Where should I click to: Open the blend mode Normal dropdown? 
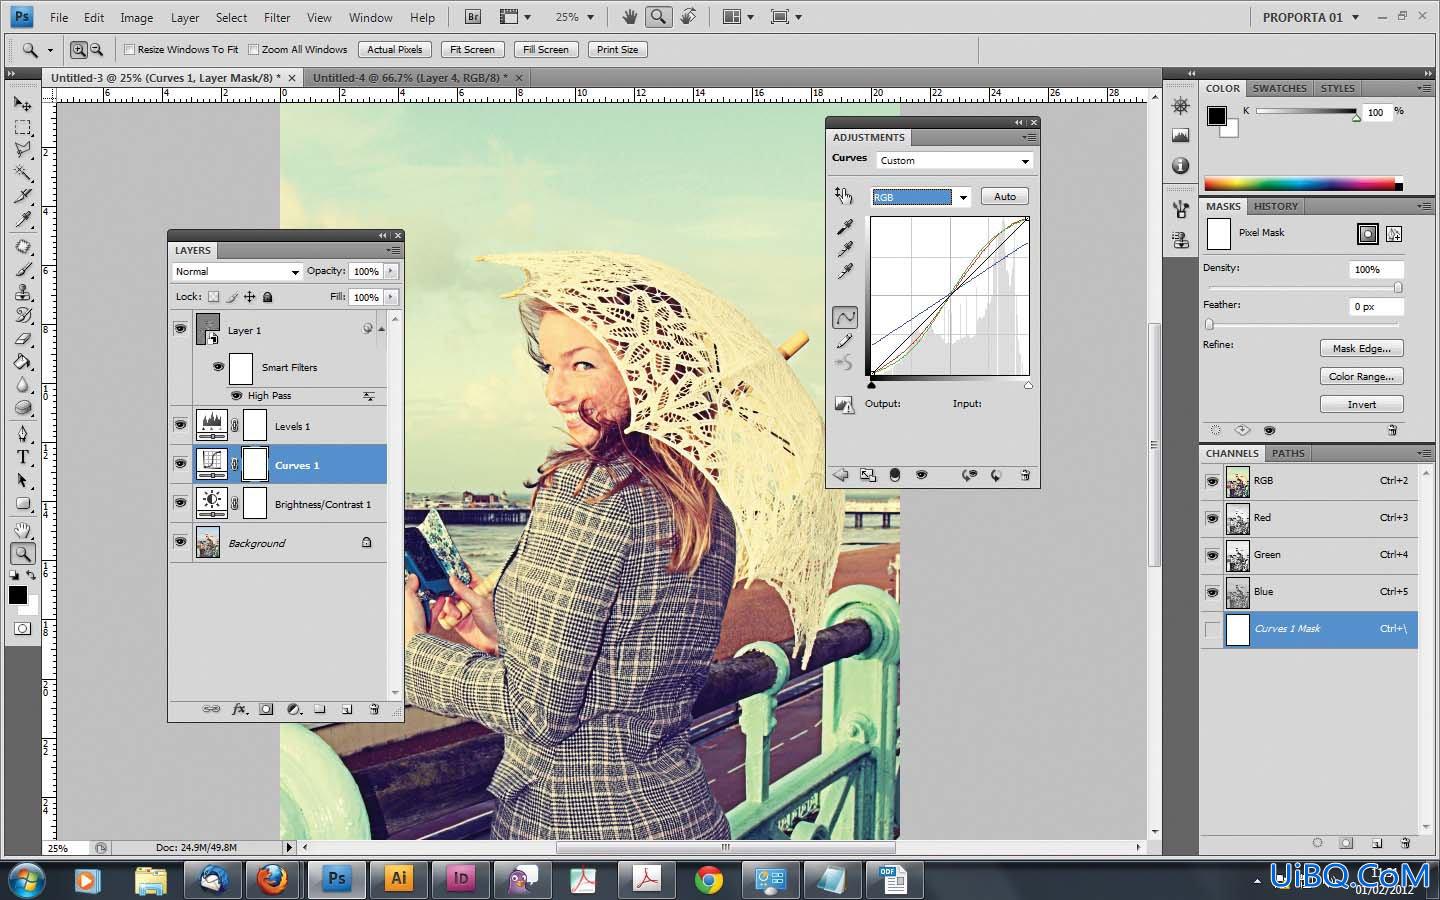coord(237,271)
